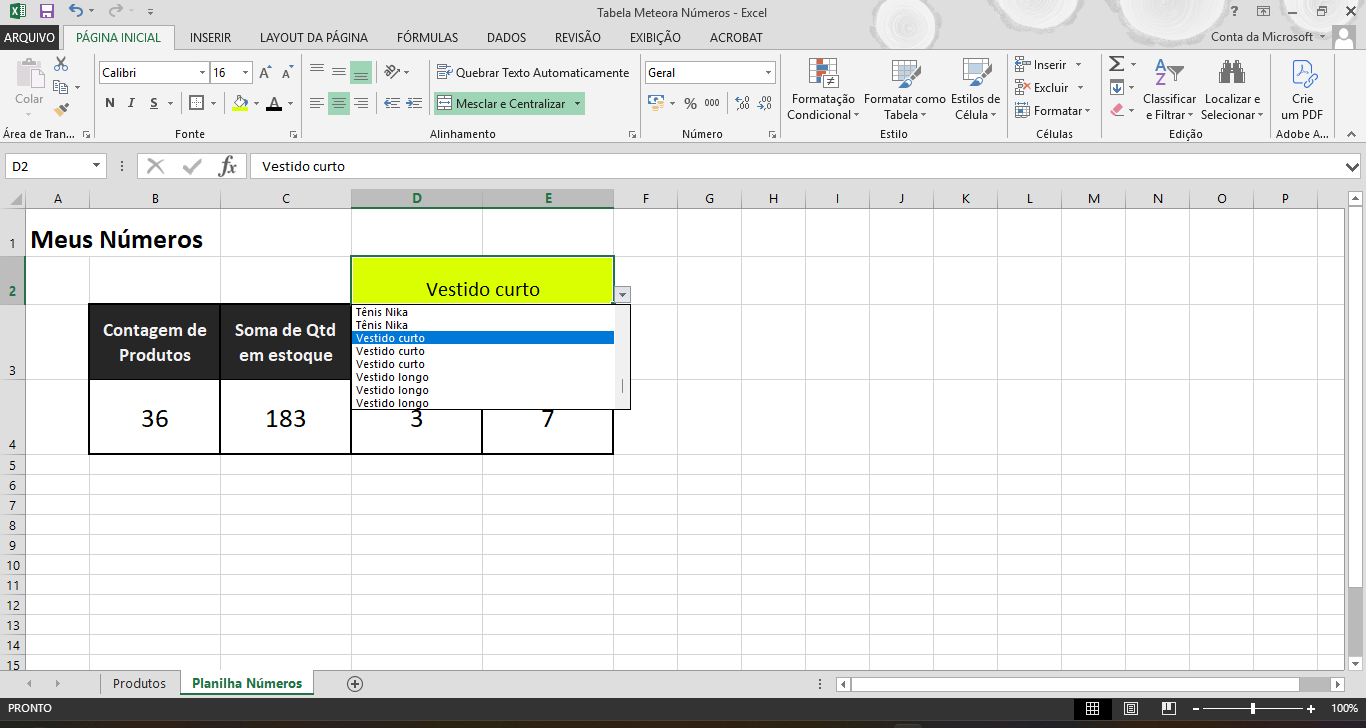Toggle italic I formatting
1366x728 pixels.
(131, 103)
